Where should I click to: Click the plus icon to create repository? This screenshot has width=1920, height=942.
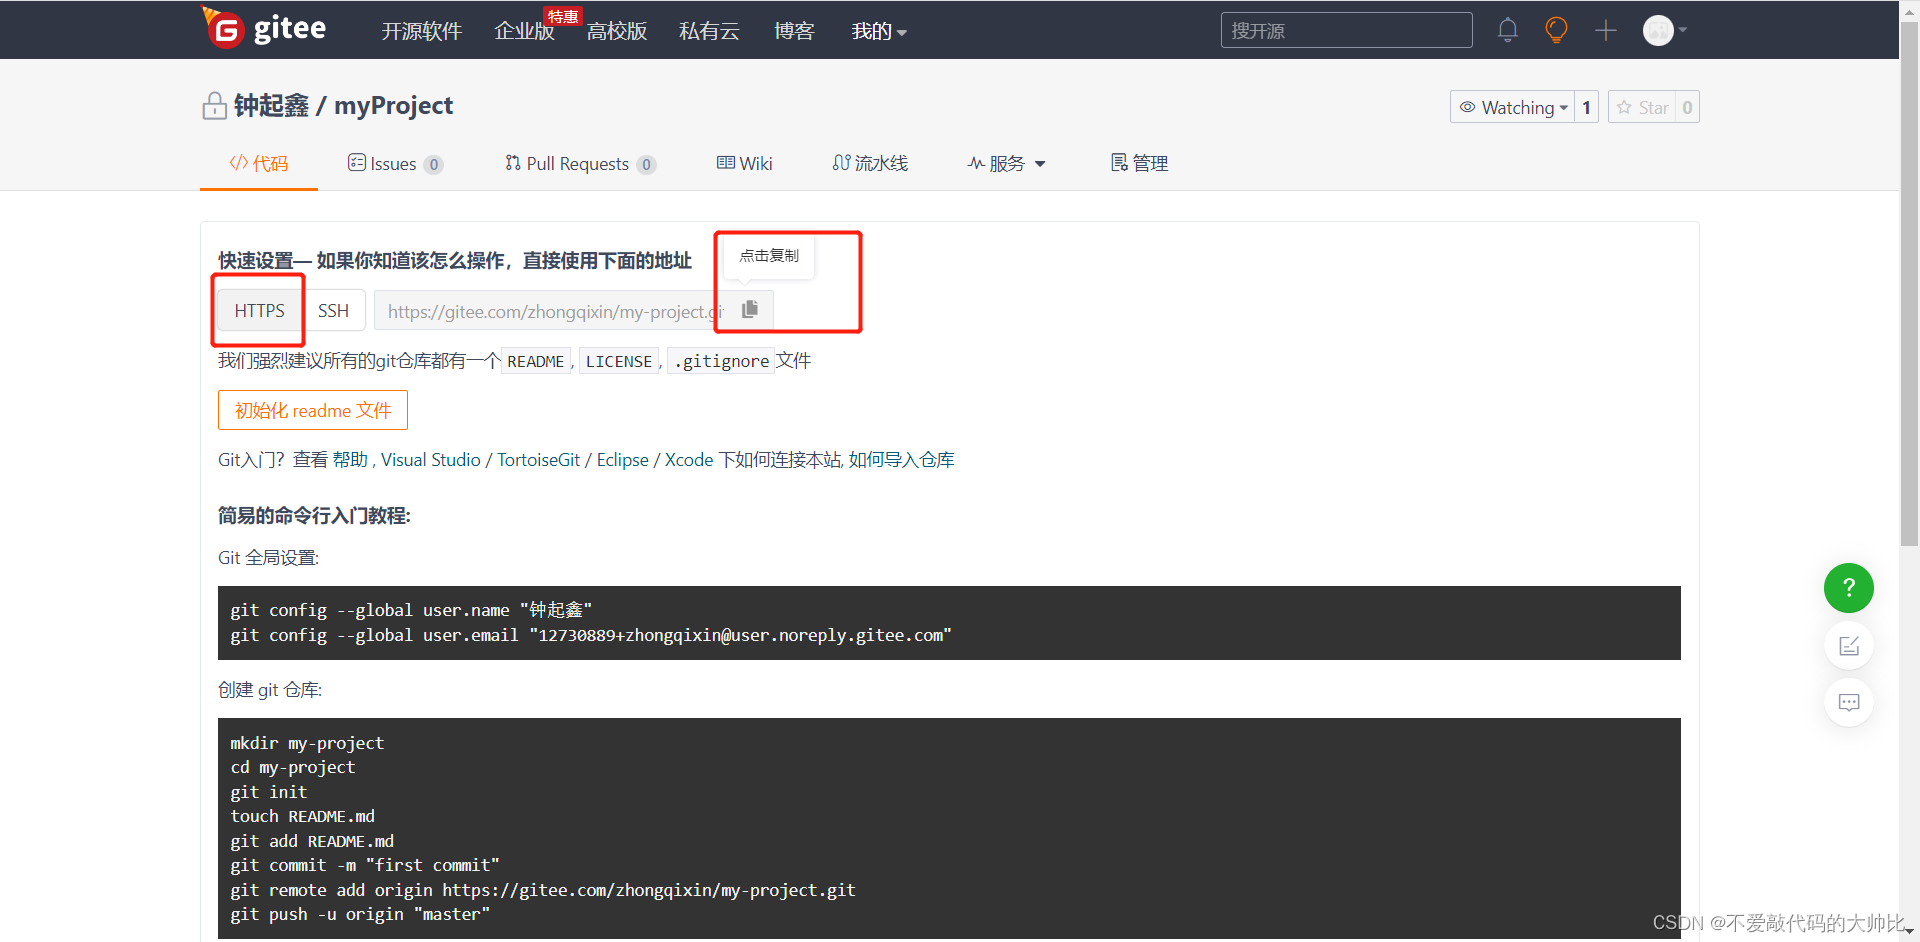point(1604,30)
